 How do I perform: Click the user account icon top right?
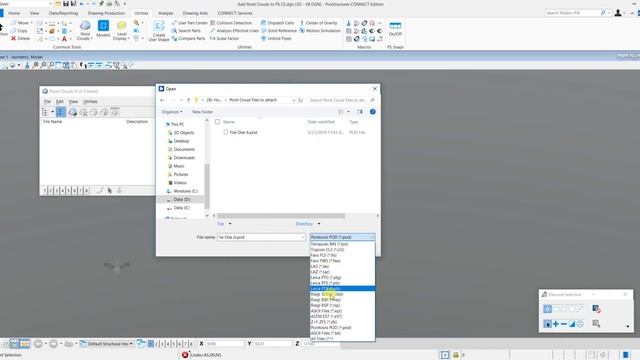pos(618,13)
